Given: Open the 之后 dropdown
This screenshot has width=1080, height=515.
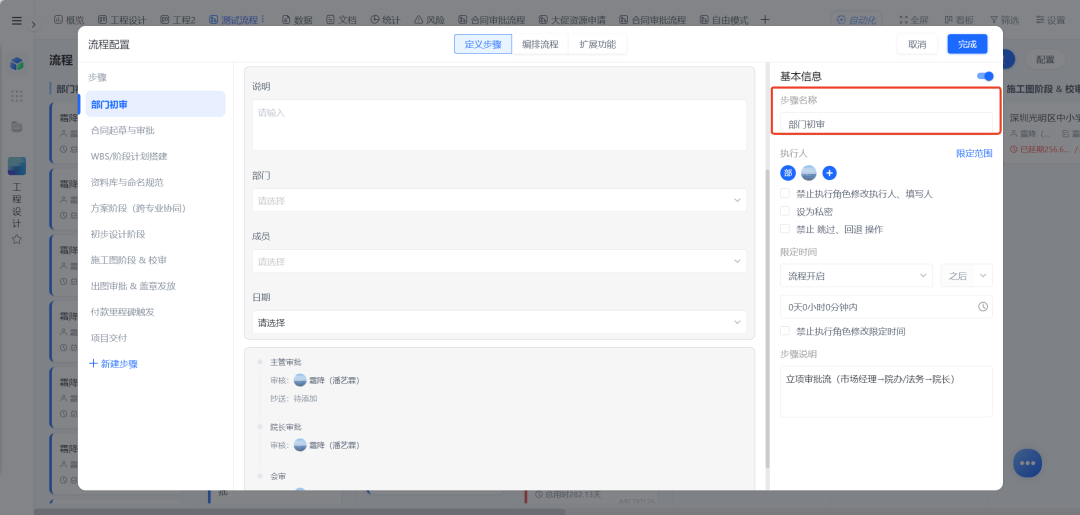Looking at the screenshot, I should tap(966, 275).
